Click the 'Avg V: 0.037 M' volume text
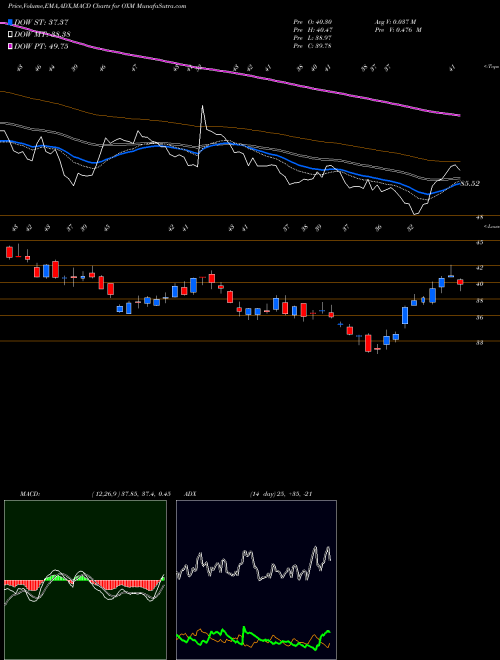The image size is (500, 660). [395, 22]
